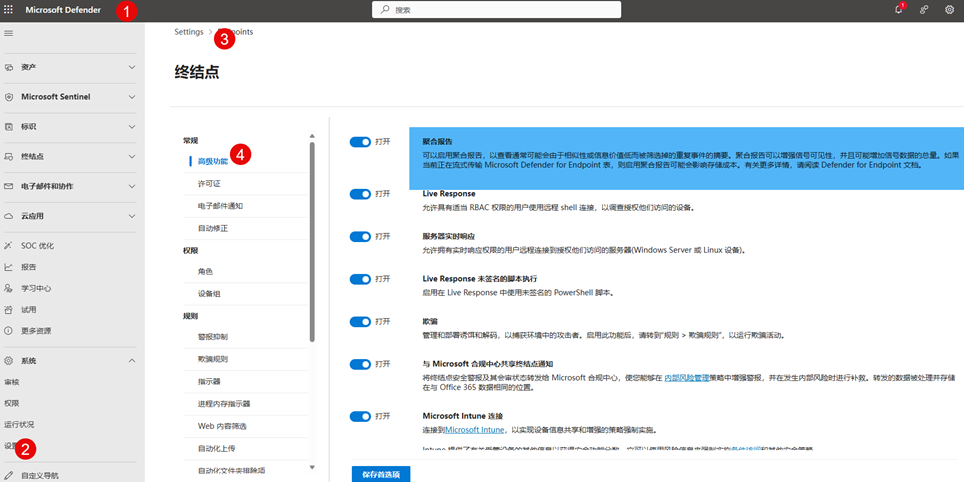The image size is (964, 482).
Task: Open 自动化上传 settings page
Action: pyautogui.click(x=216, y=448)
